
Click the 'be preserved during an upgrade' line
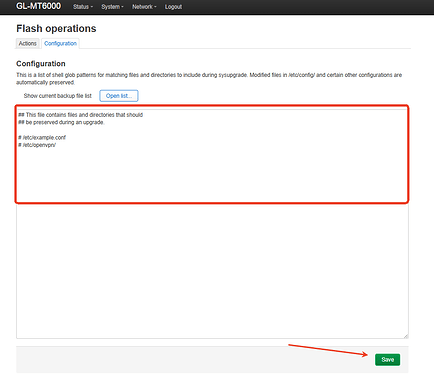point(61,122)
